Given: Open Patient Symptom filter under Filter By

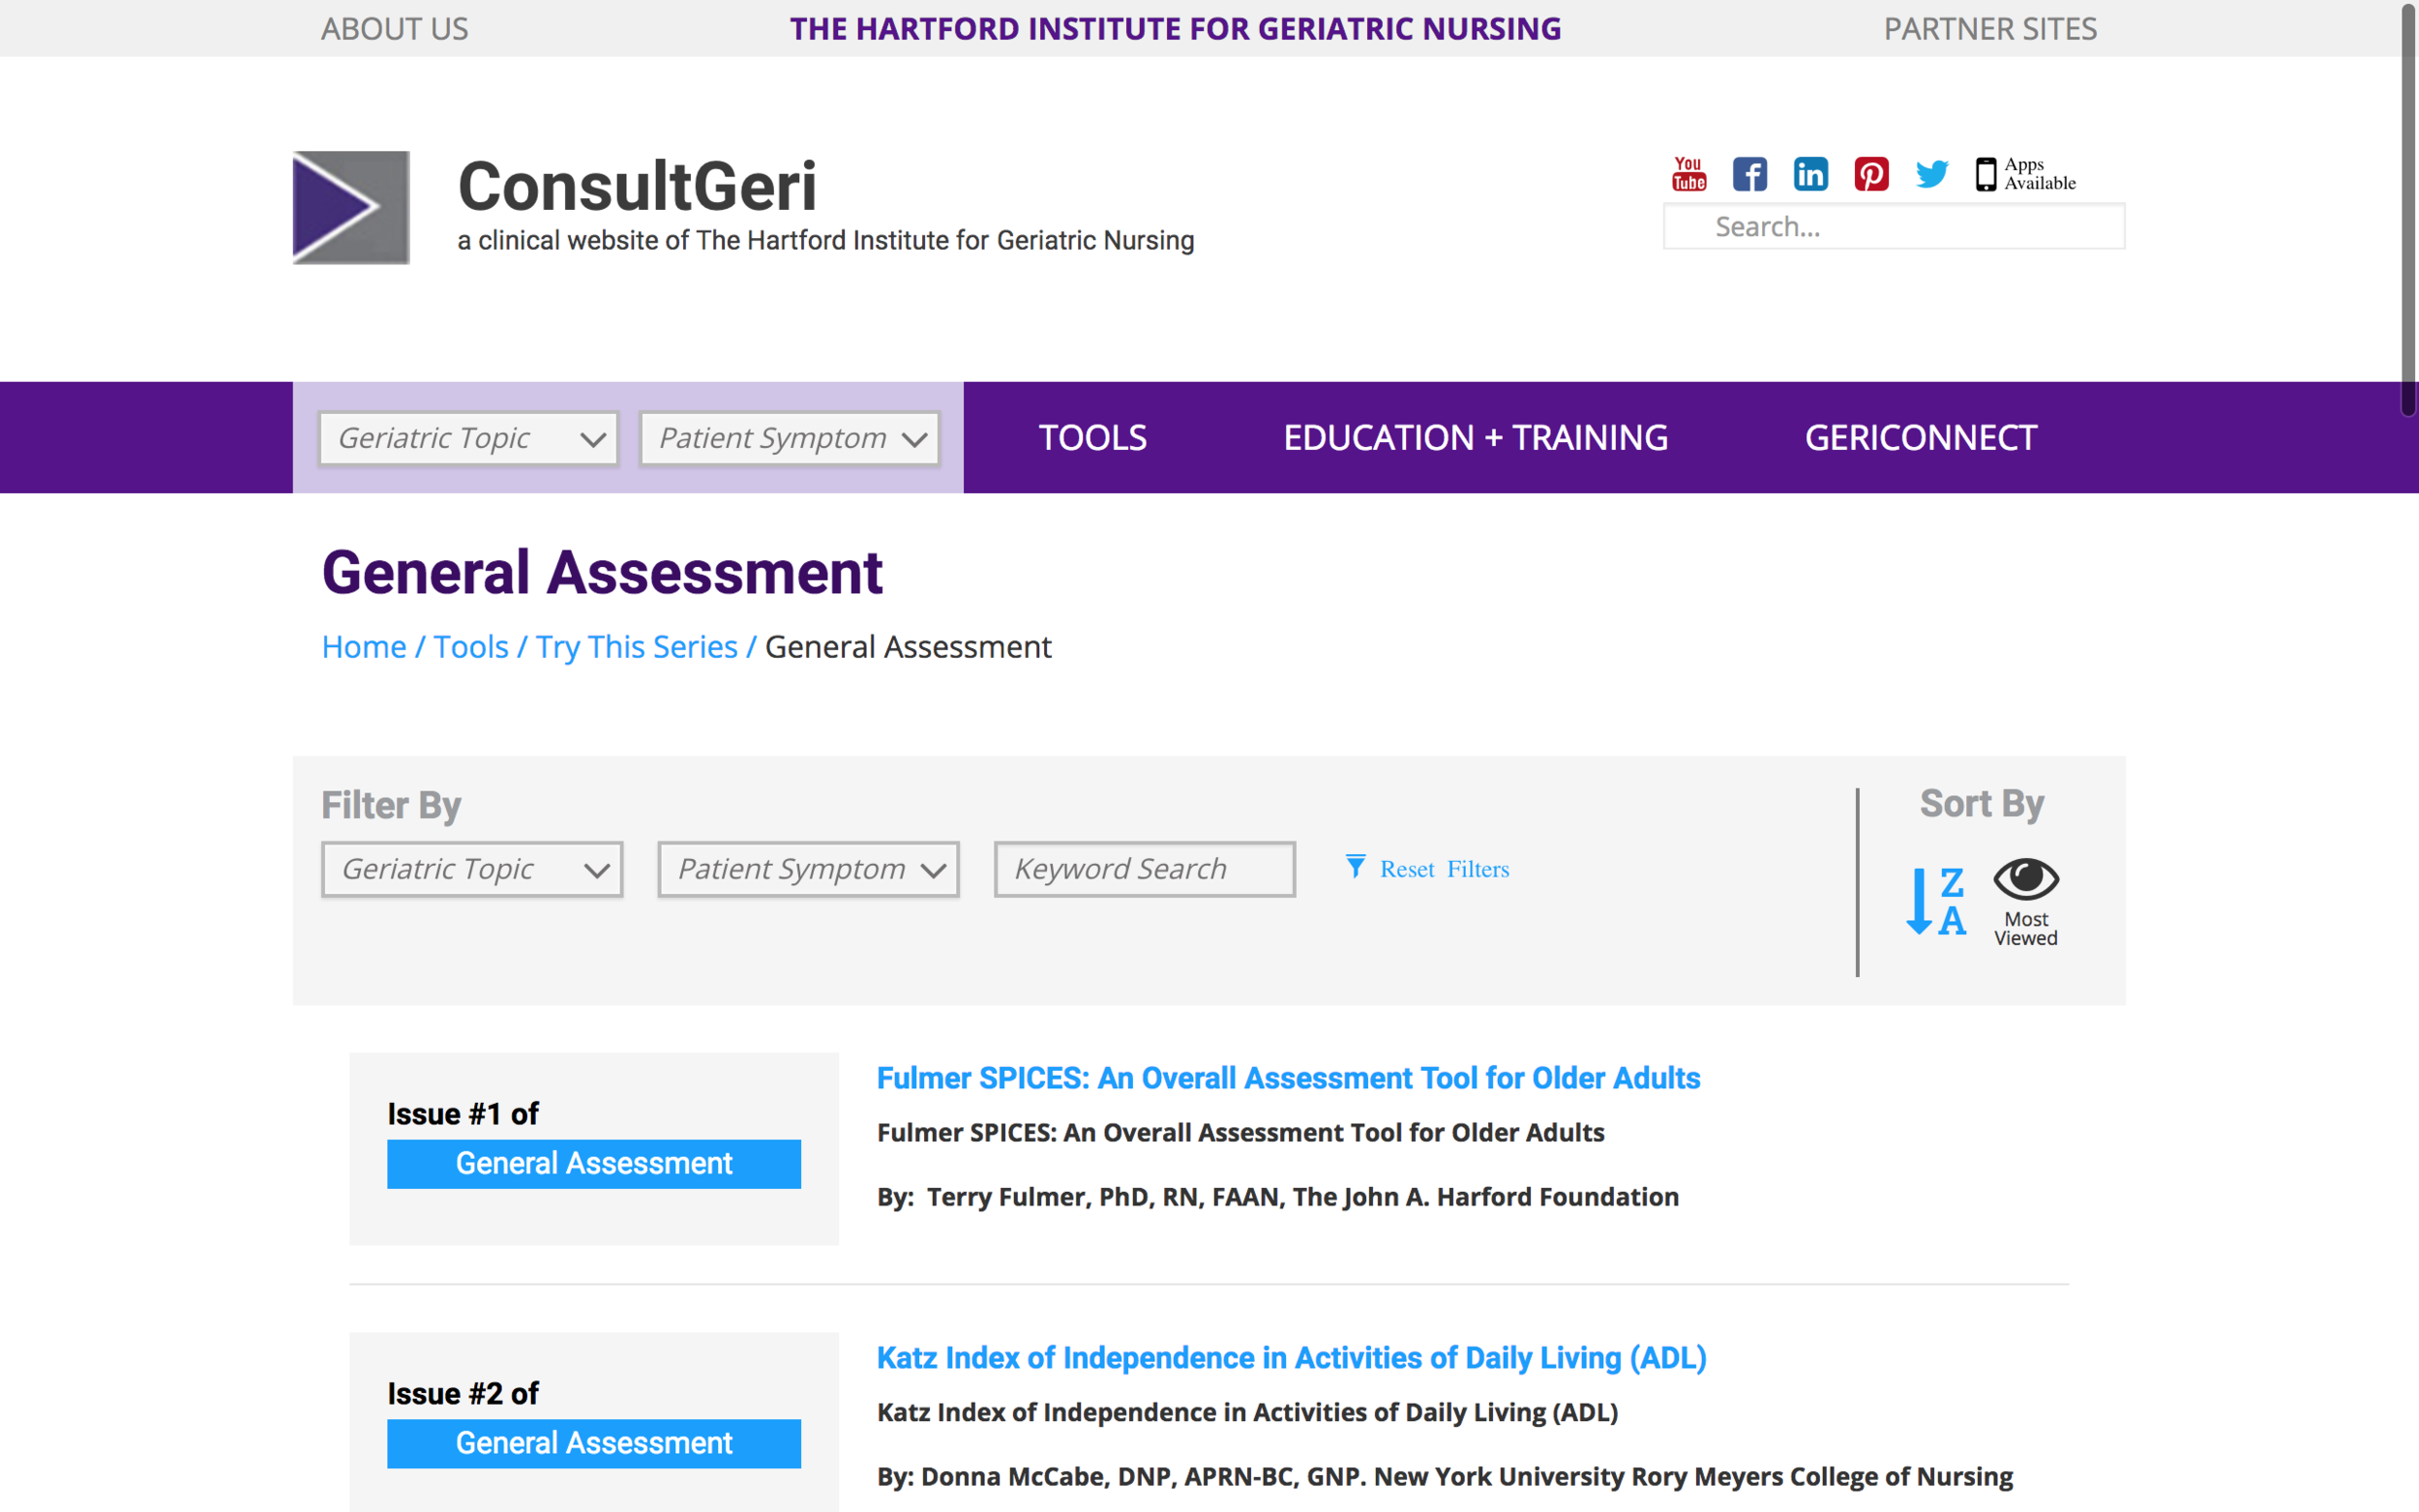Looking at the screenshot, I should [x=808, y=869].
